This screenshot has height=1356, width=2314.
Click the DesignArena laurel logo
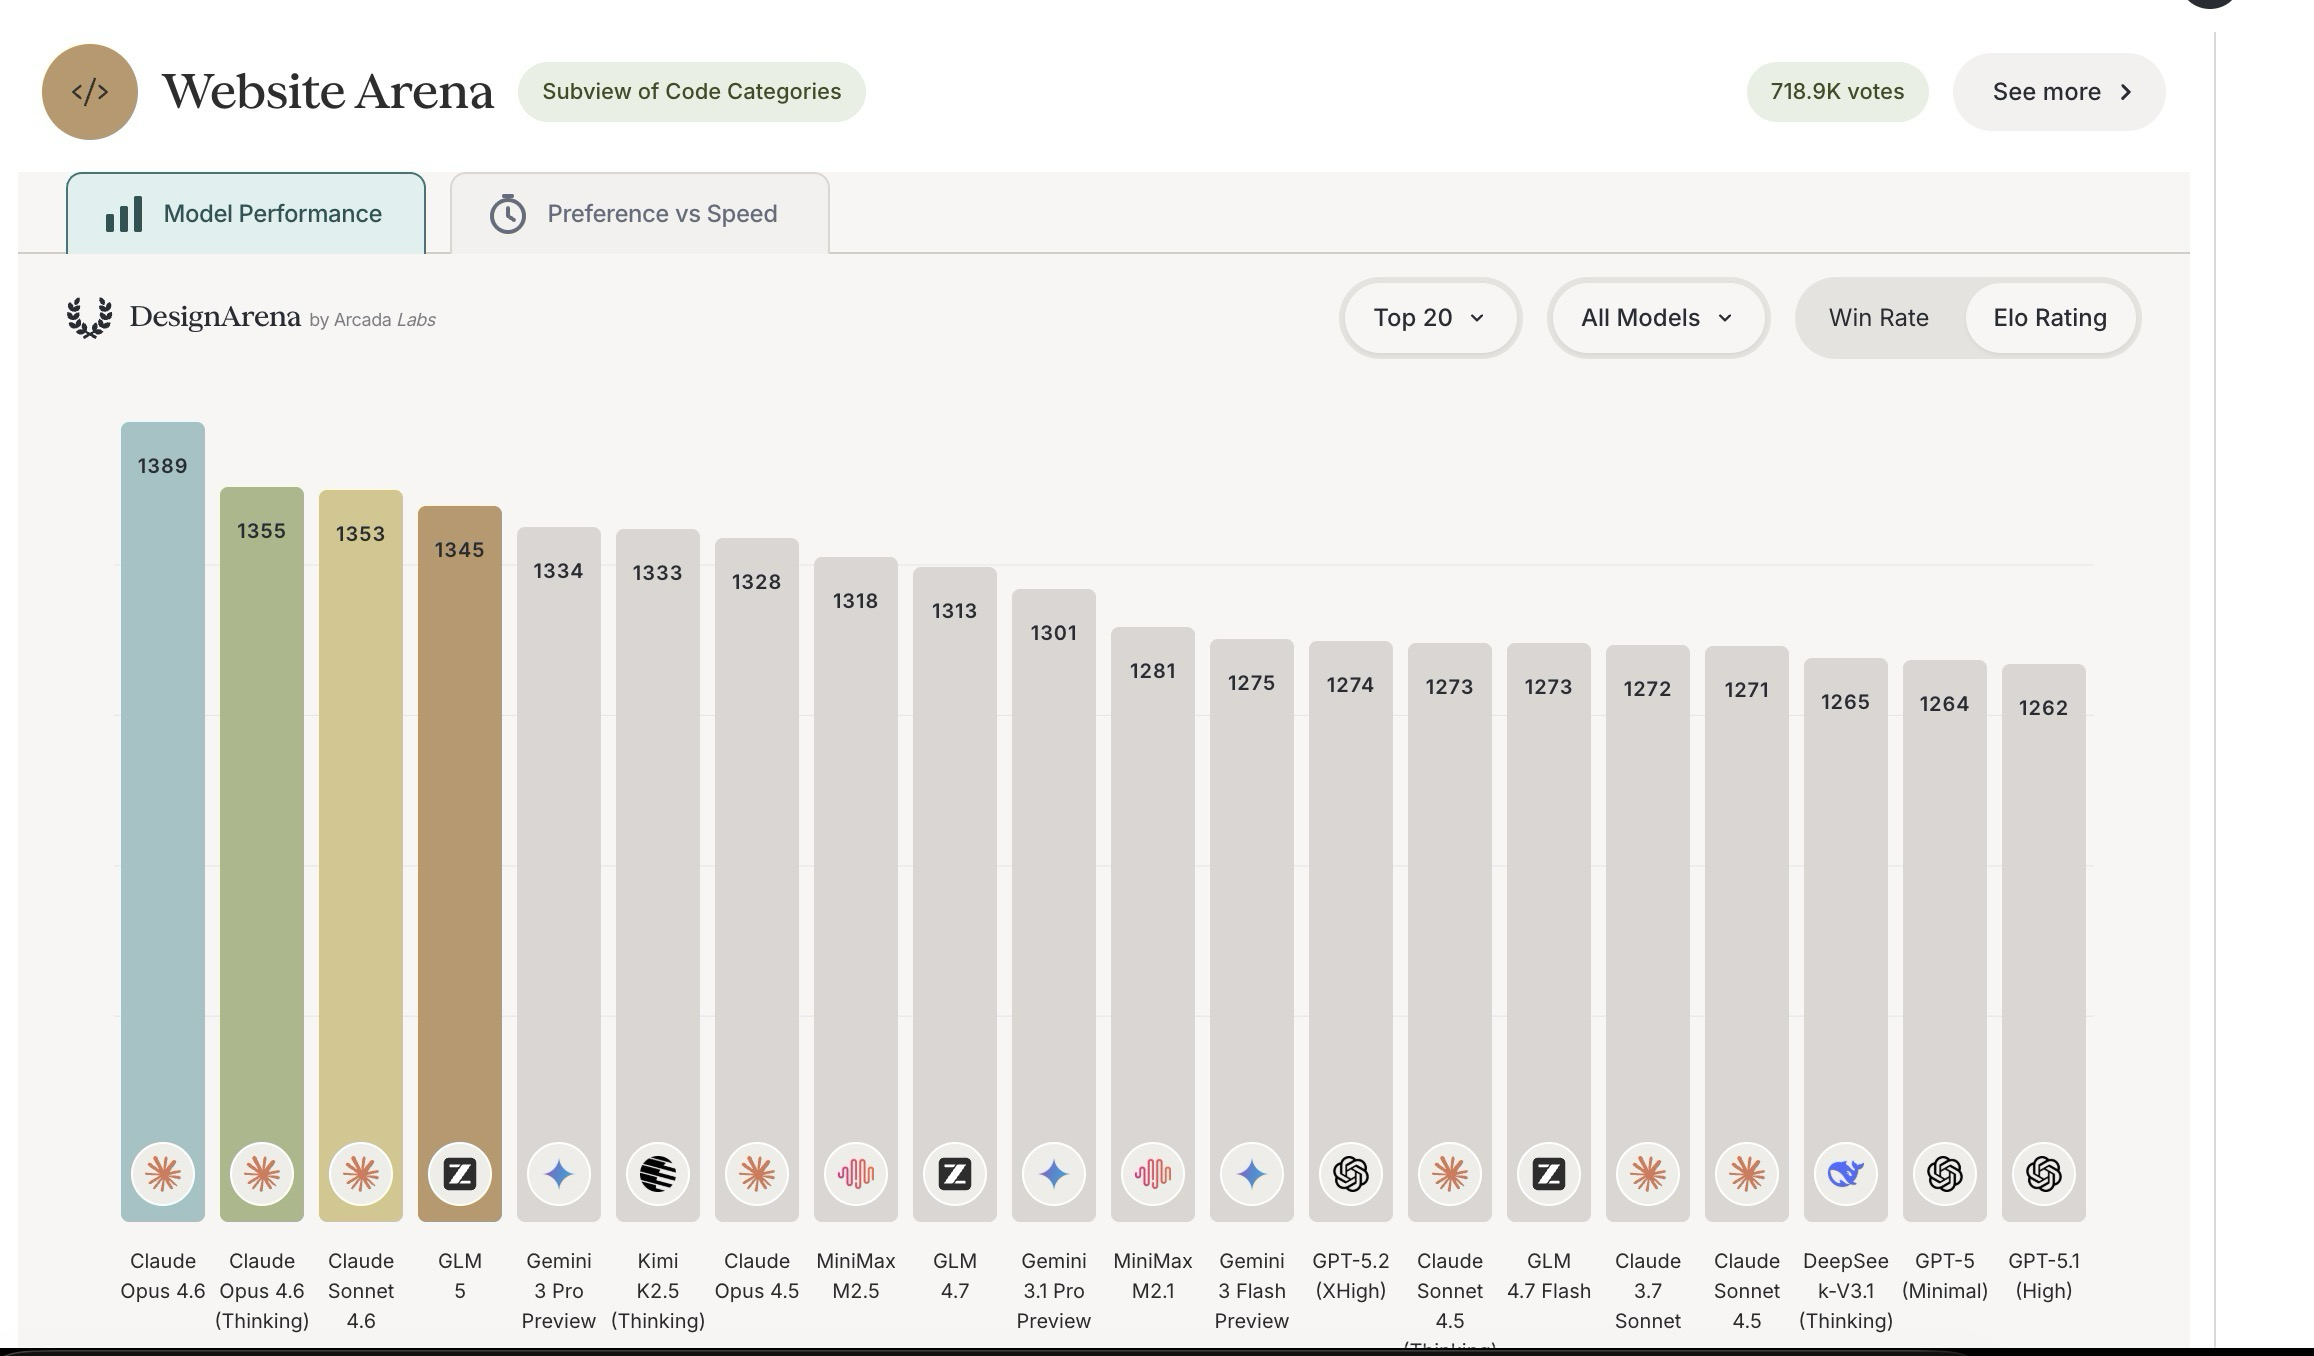89,318
